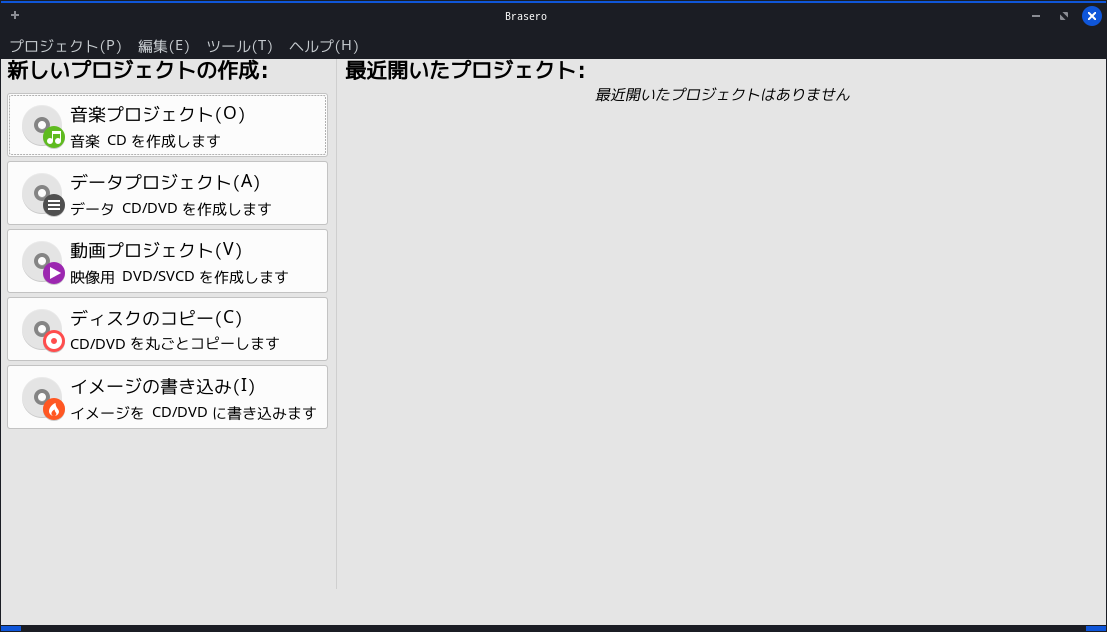The width and height of the screenshot is (1107, 632).
Task: Click 最近開いたプロジェクトはありません message
Action: pos(722,95)
